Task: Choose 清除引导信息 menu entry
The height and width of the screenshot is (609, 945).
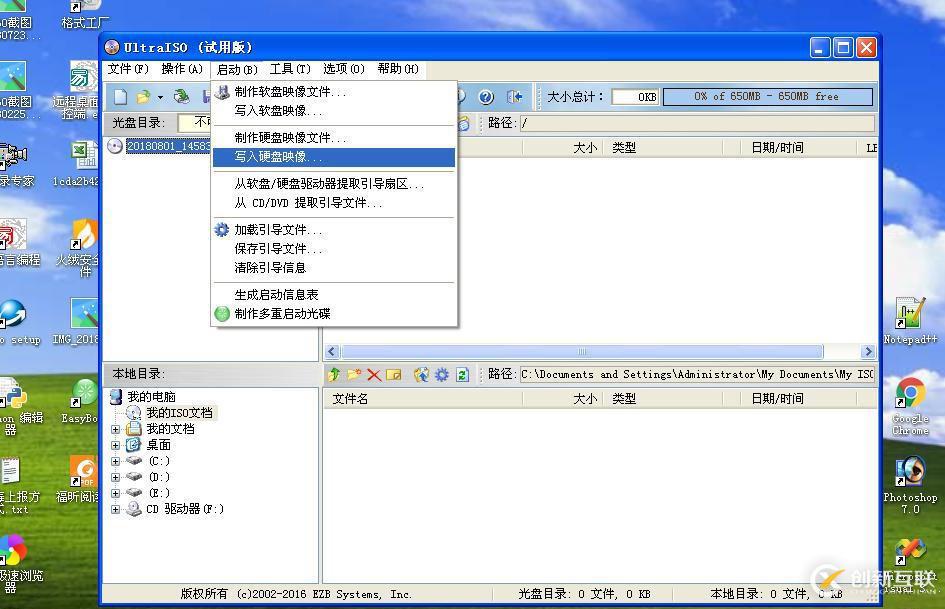Action: [x=334, y=268]
